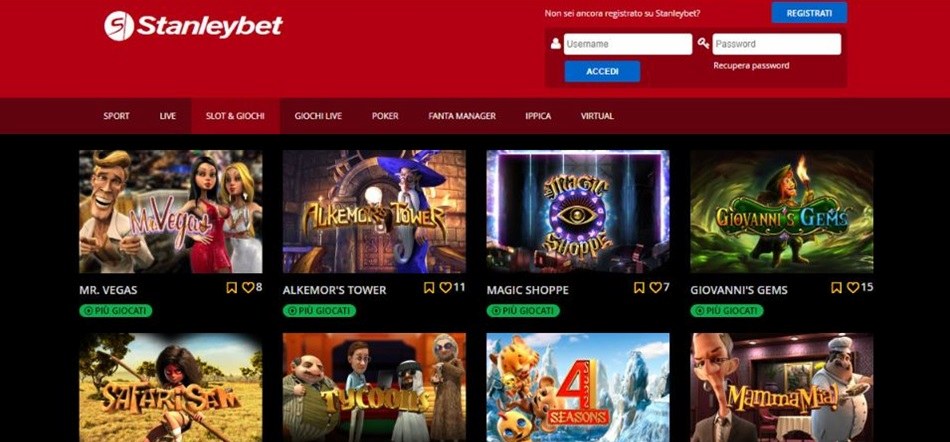Click the Accedi login button
This screenshot has height=442, width=950.
tap(602, 71)
